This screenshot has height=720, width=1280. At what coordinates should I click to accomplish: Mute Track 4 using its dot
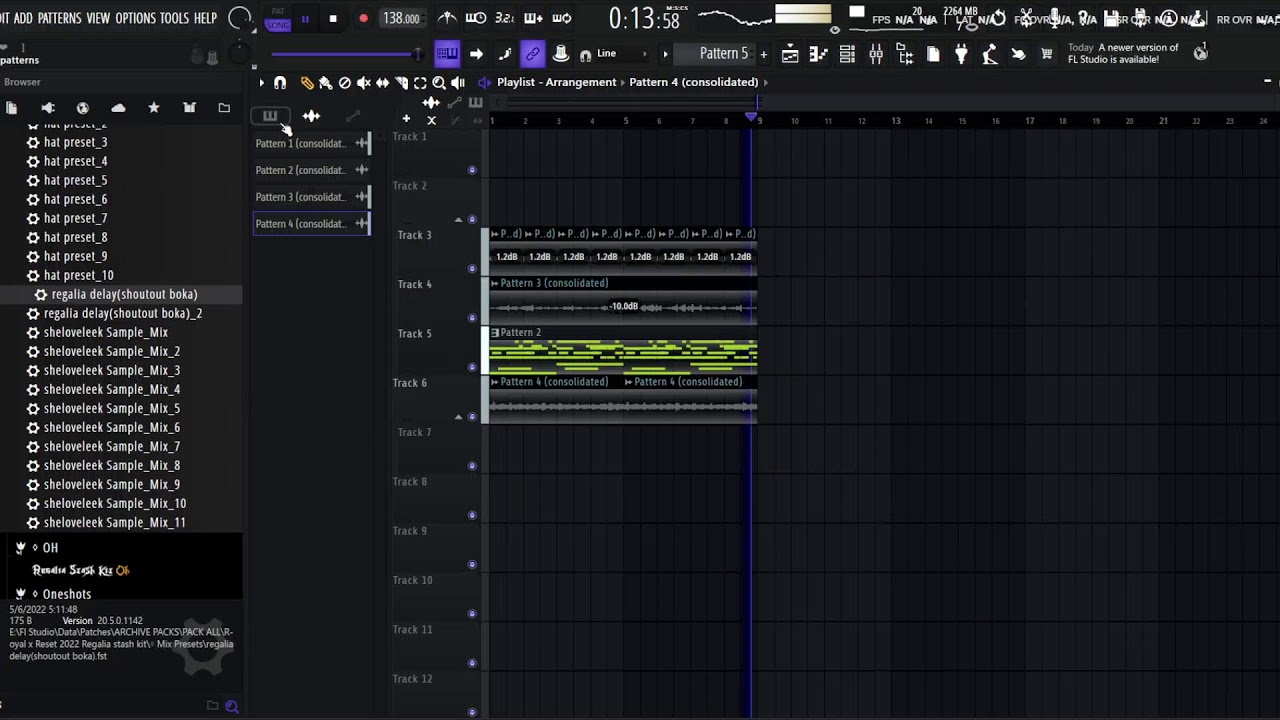tap(472, 318)
